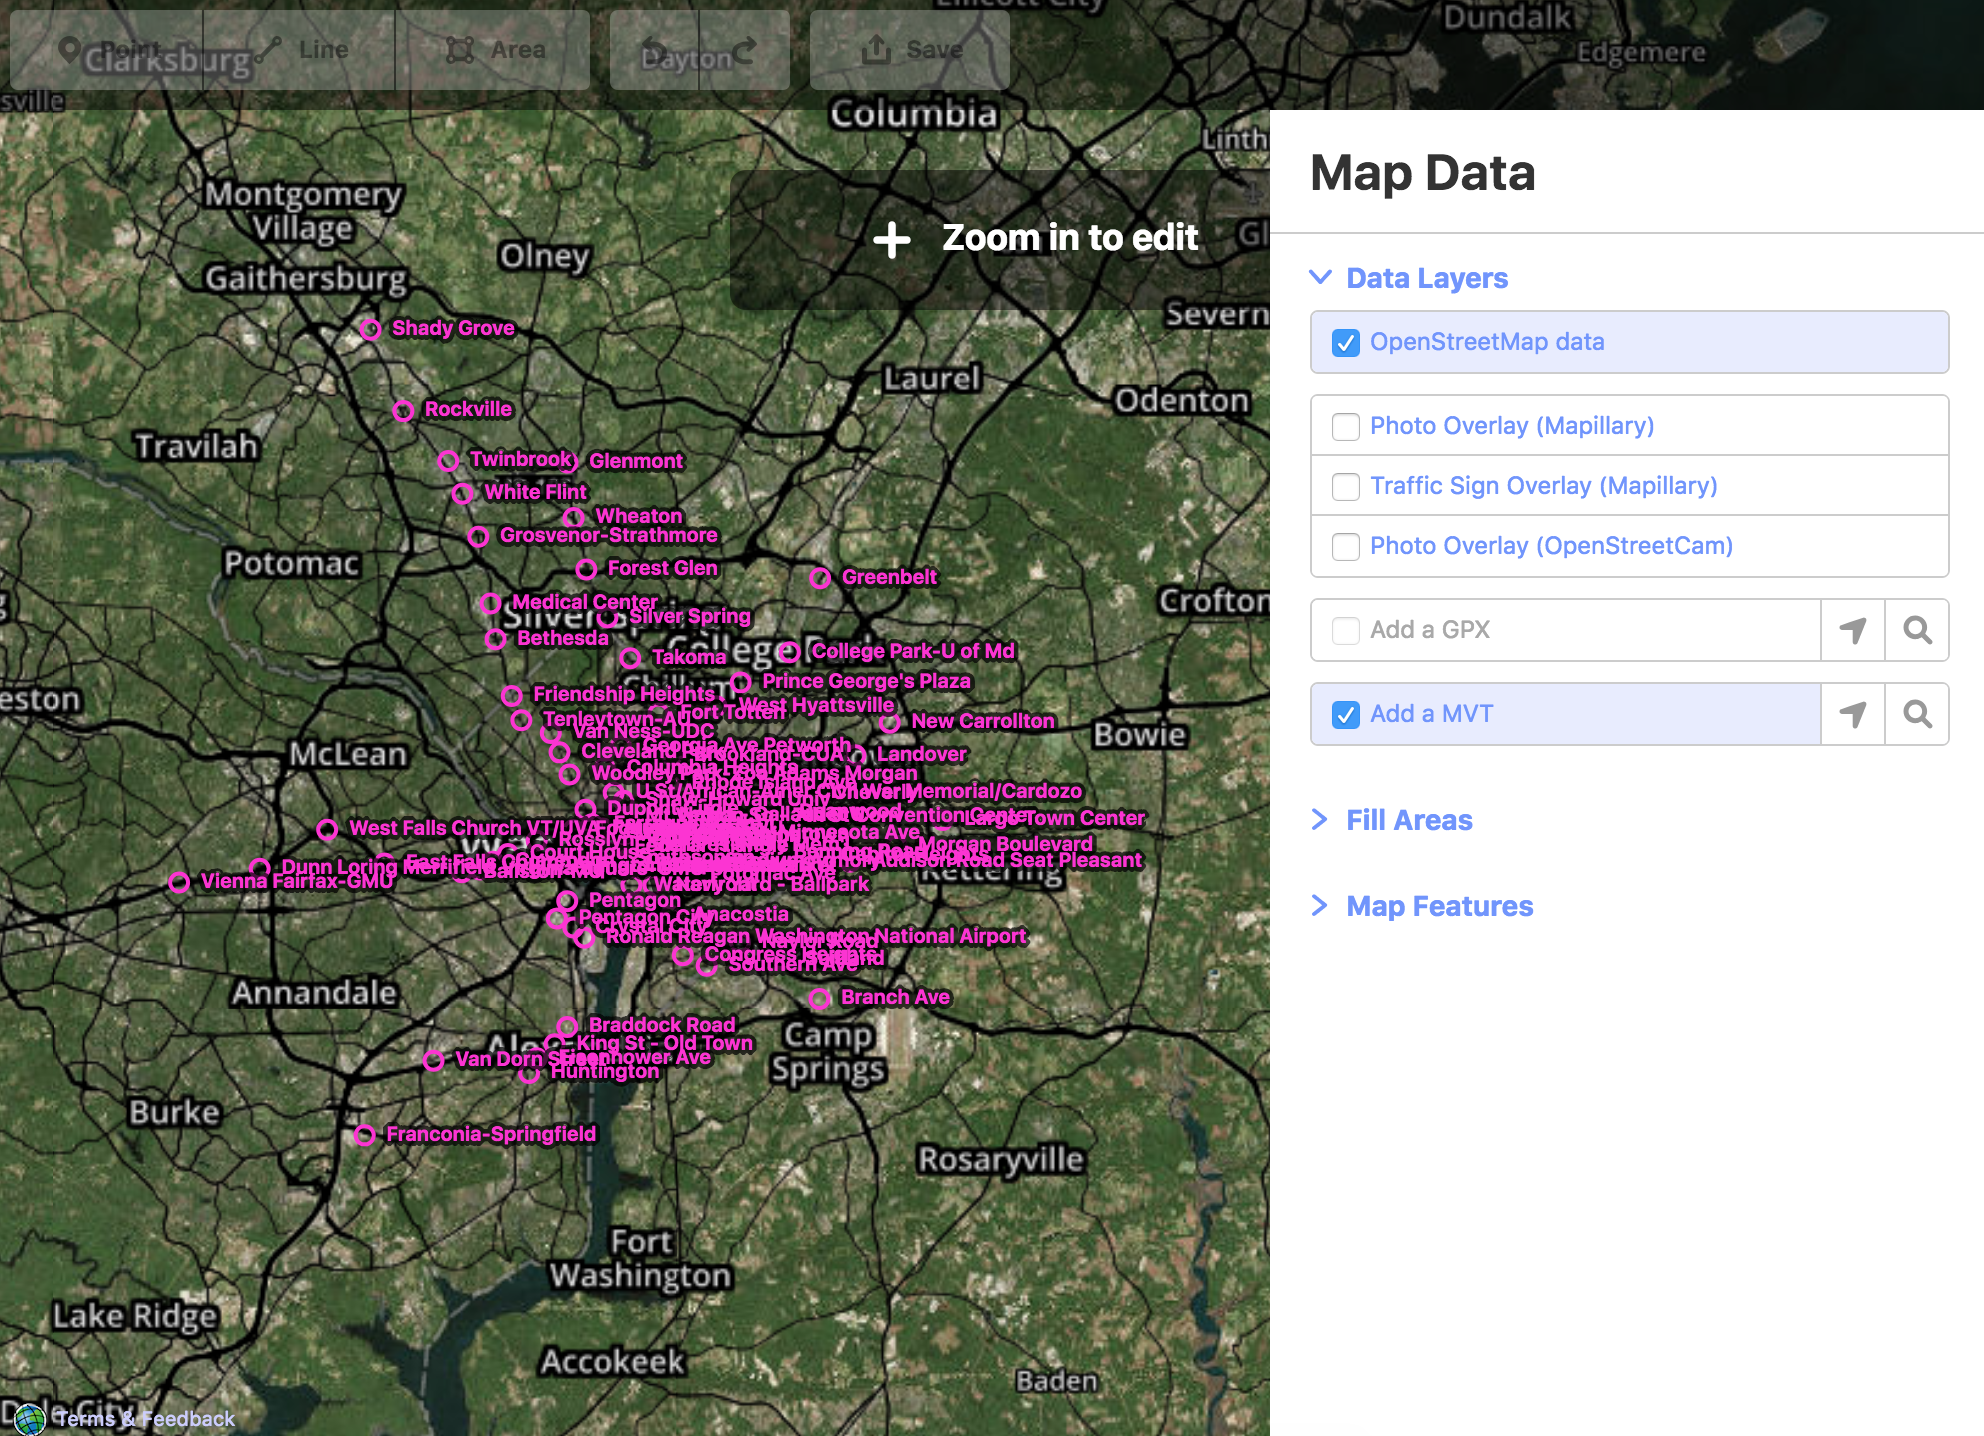Click the GPX zoom-to-layer arrow icon
Screen dimensions: 1984x1436
(1853, 630)
